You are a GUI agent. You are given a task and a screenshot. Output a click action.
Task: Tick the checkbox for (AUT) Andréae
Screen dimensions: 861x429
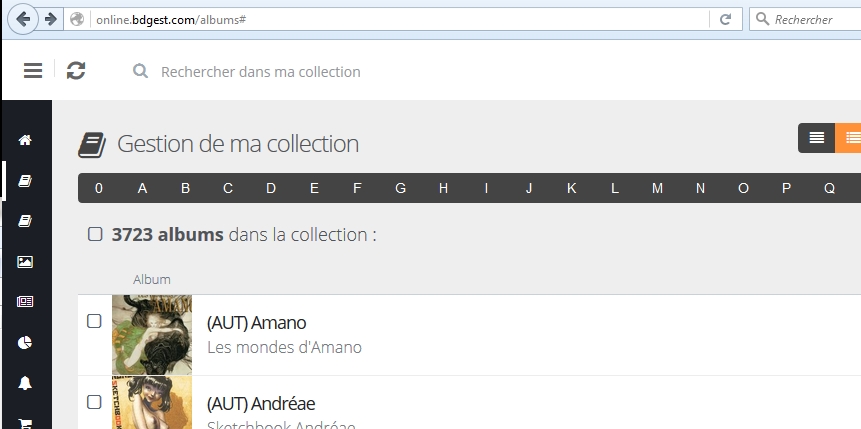pos(94,402)
